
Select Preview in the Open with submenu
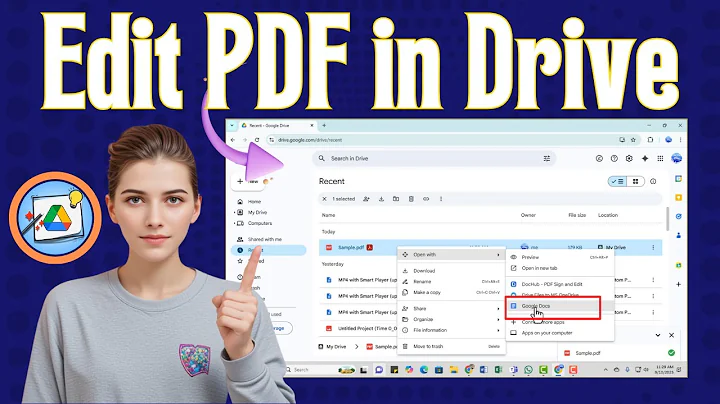560,257
